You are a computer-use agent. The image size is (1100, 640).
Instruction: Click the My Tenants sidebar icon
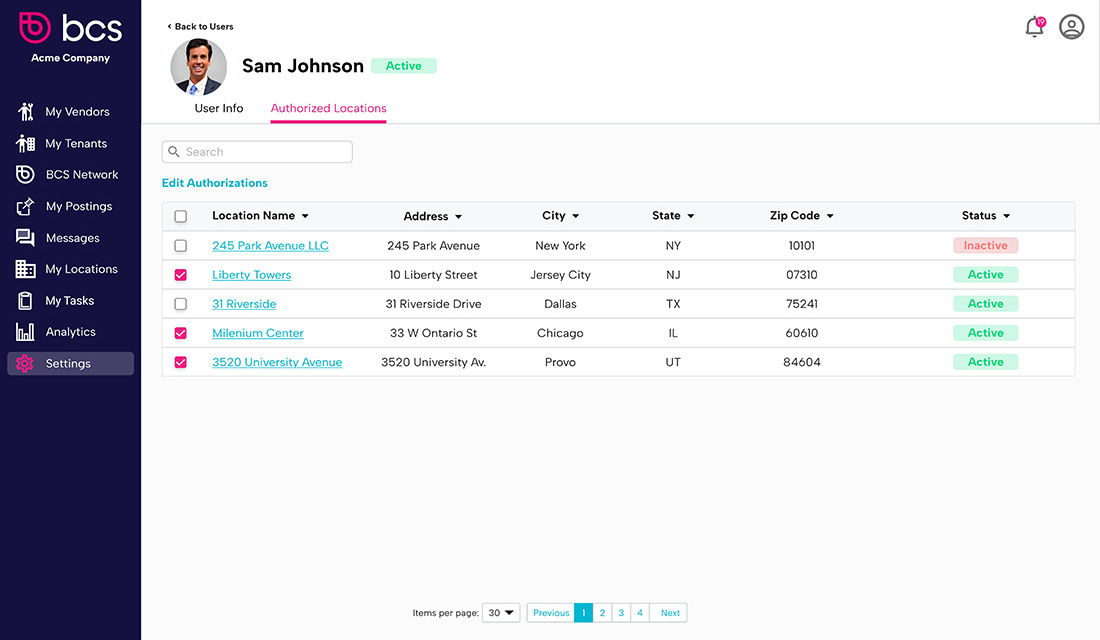pos(26,143)
